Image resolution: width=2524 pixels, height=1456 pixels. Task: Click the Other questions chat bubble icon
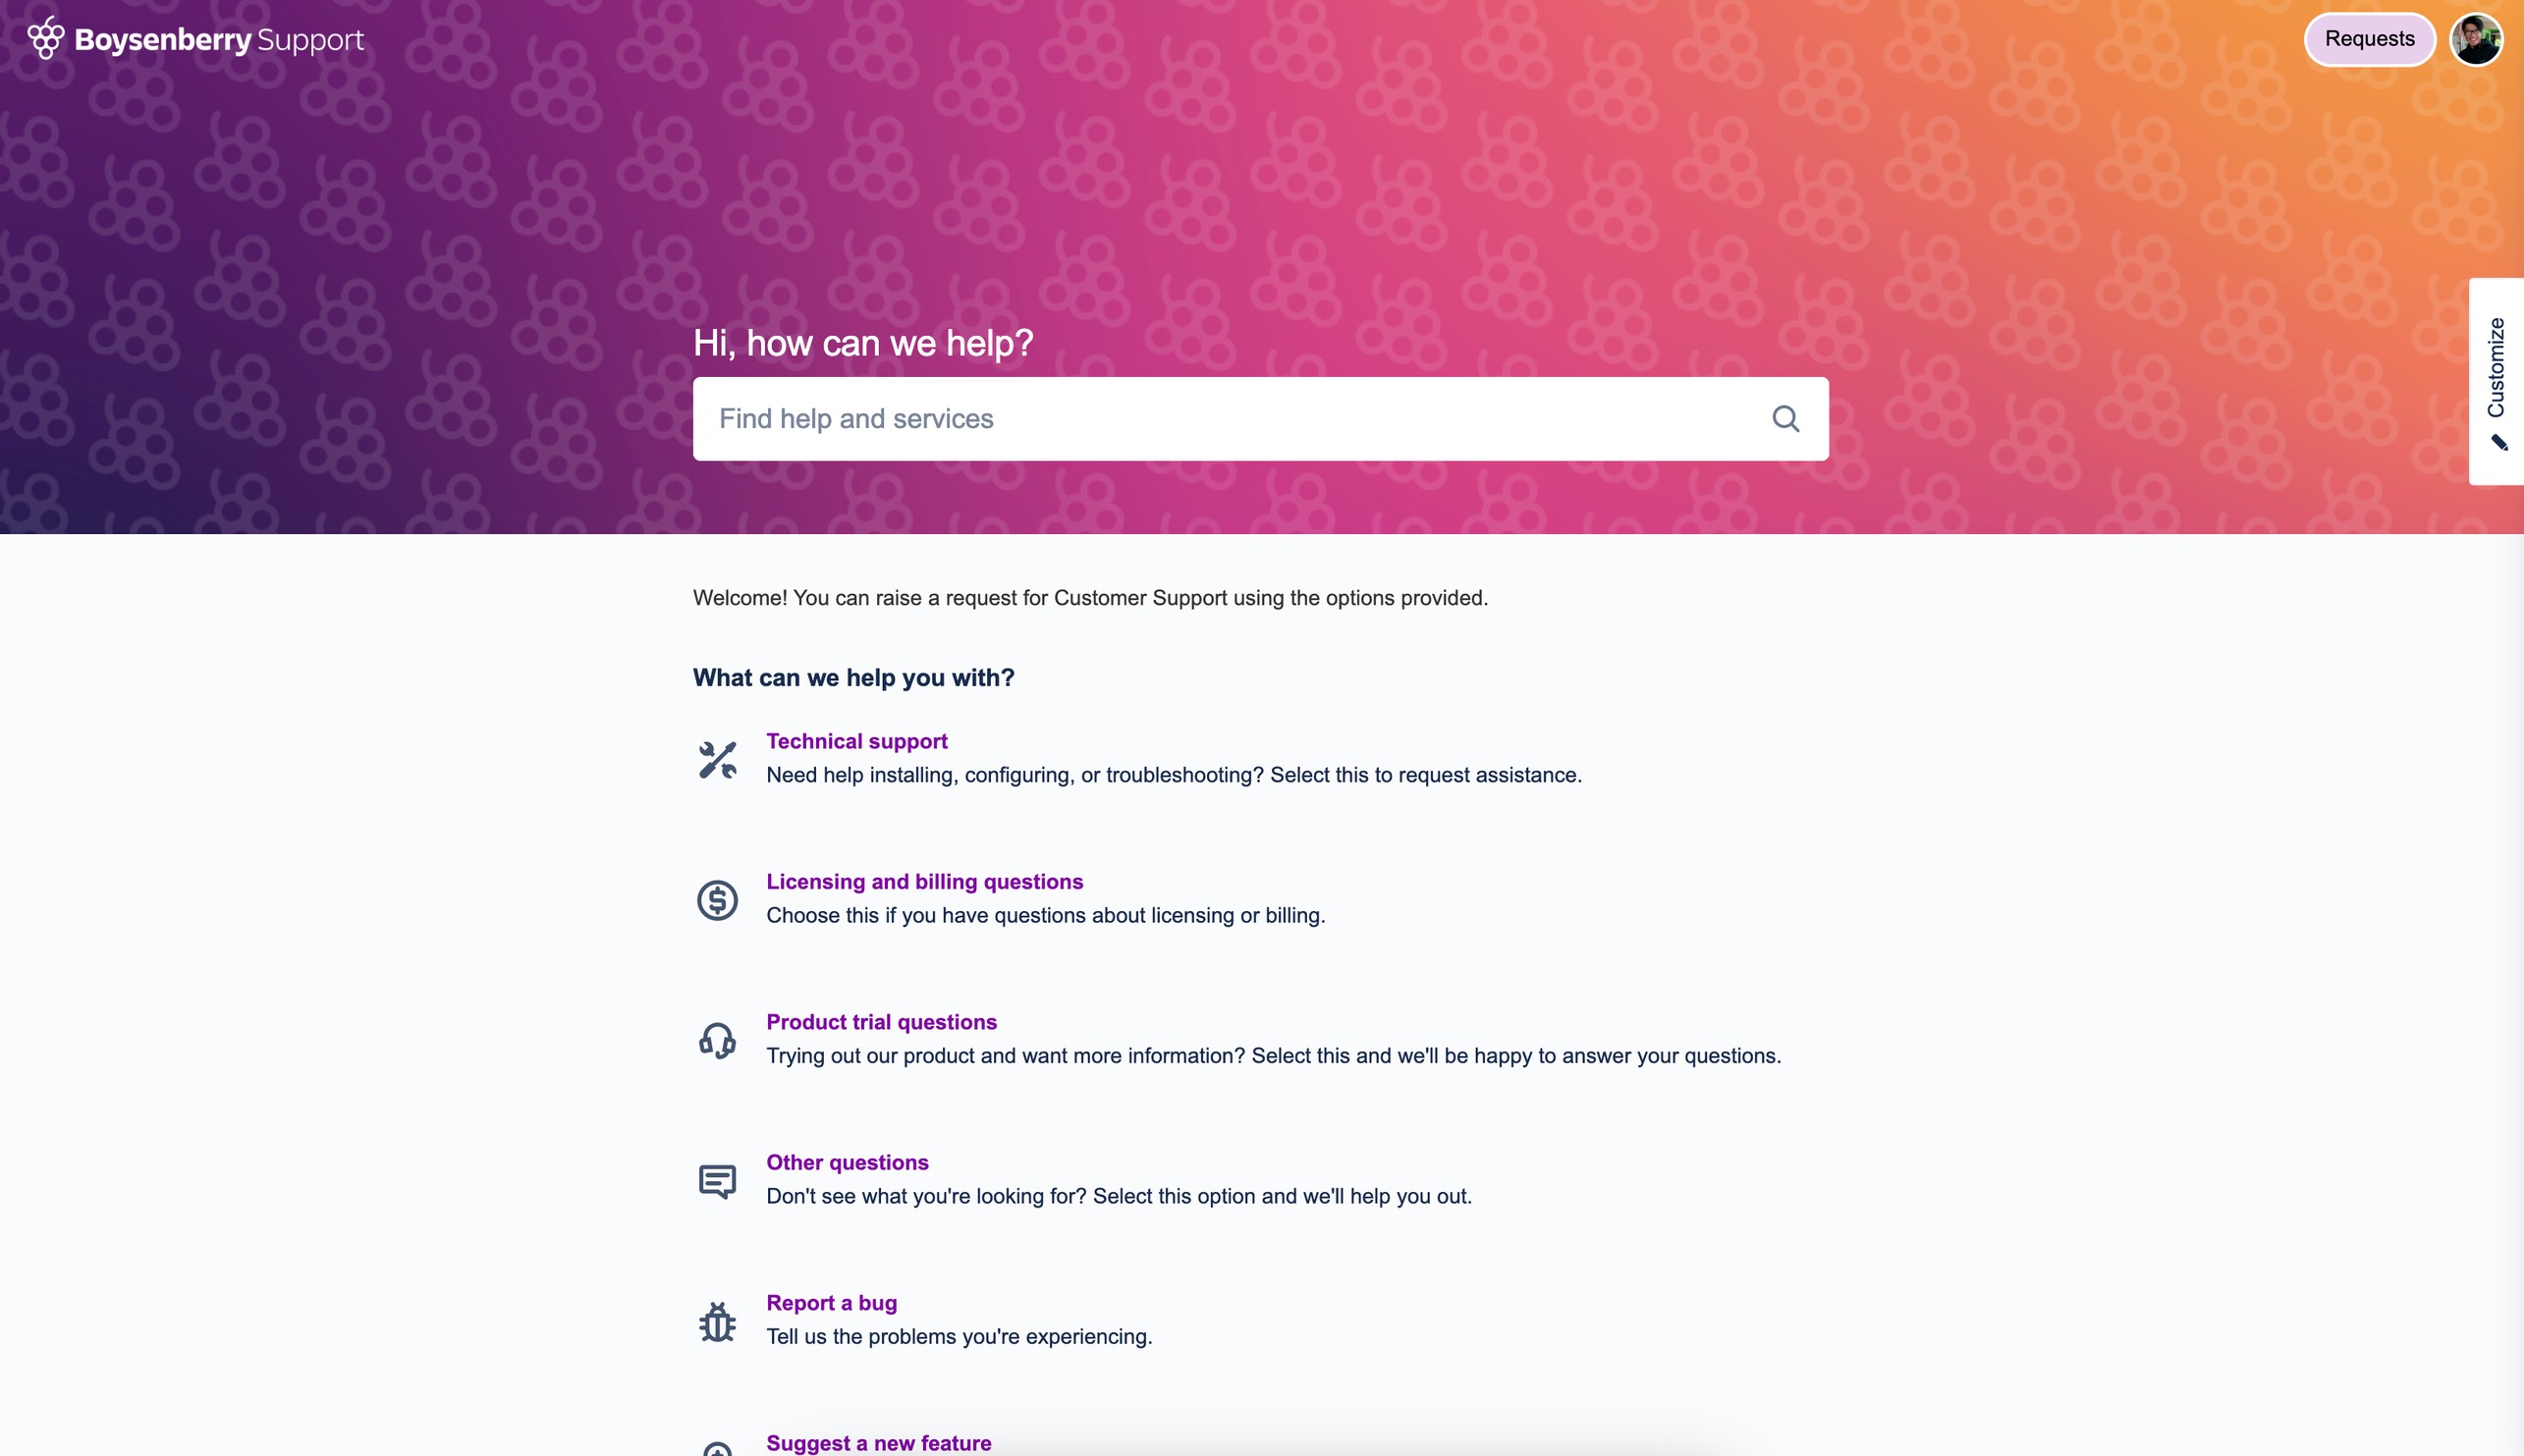click(x=718, y=1180)
